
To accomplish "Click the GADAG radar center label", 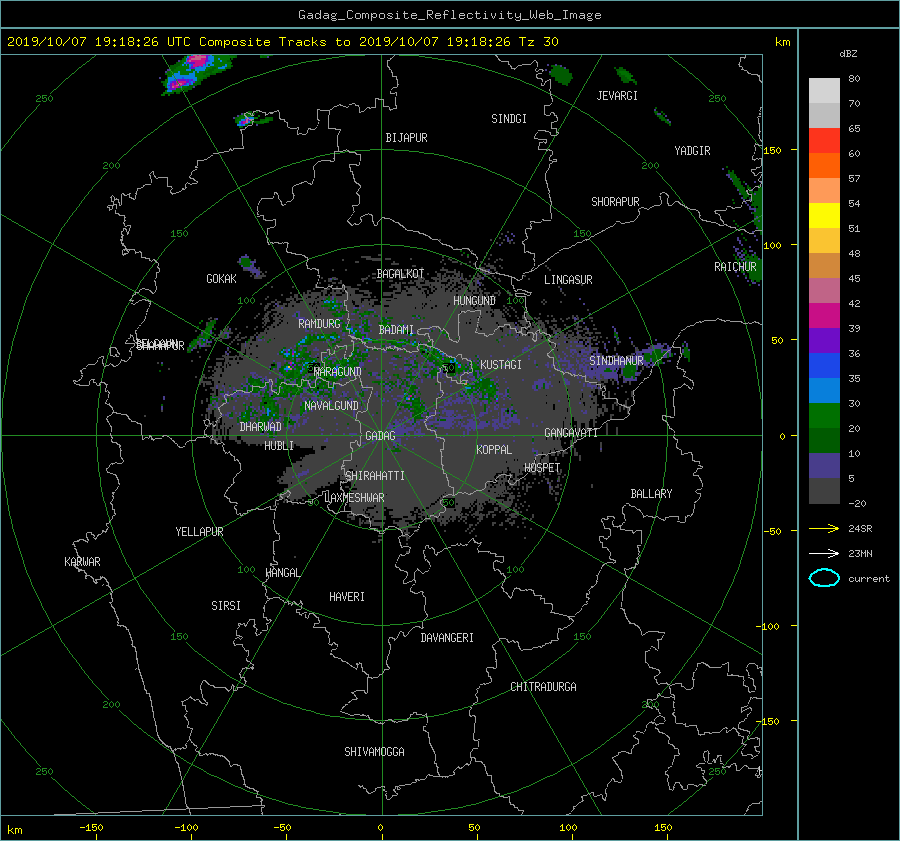I will pos(380,436).
